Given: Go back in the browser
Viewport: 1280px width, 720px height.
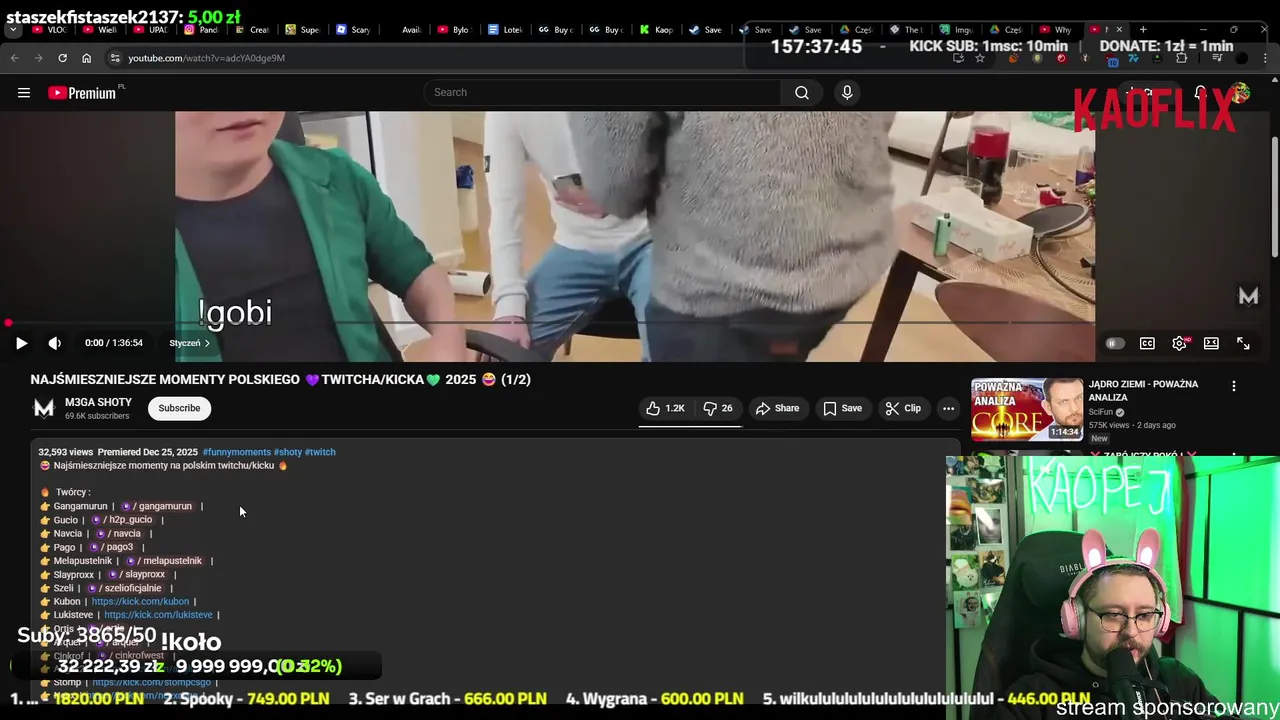Looking at the screenshot, I should point(14,58).
